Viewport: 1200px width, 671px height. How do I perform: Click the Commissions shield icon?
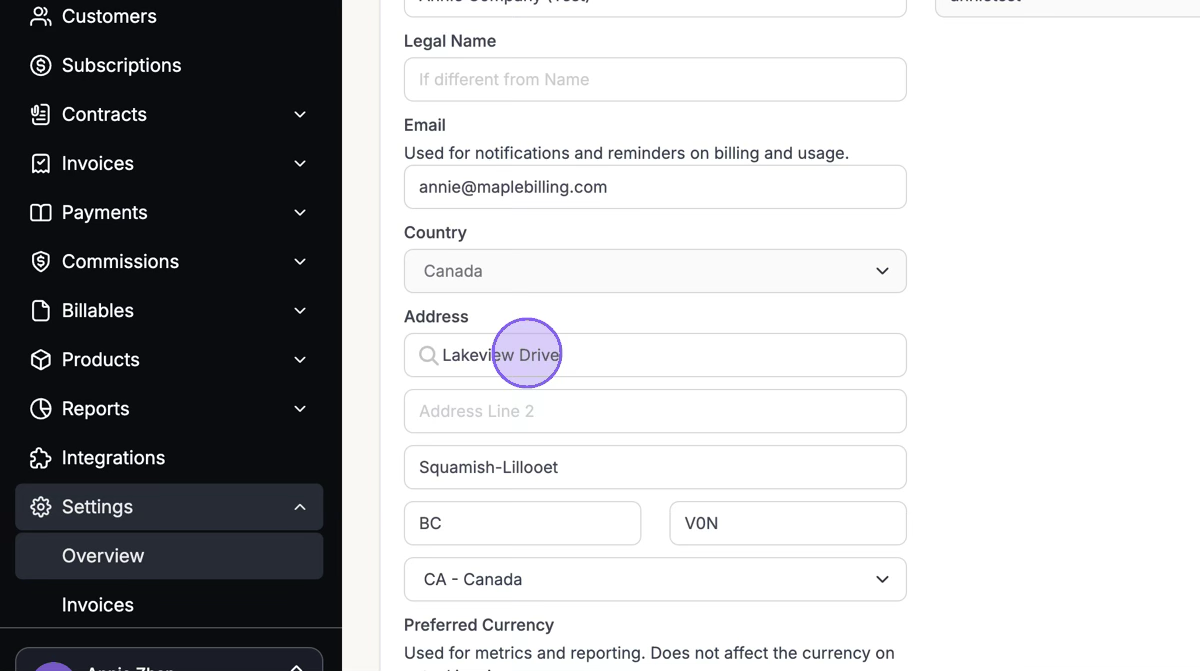pyautogui.click(x=40, y=261)
